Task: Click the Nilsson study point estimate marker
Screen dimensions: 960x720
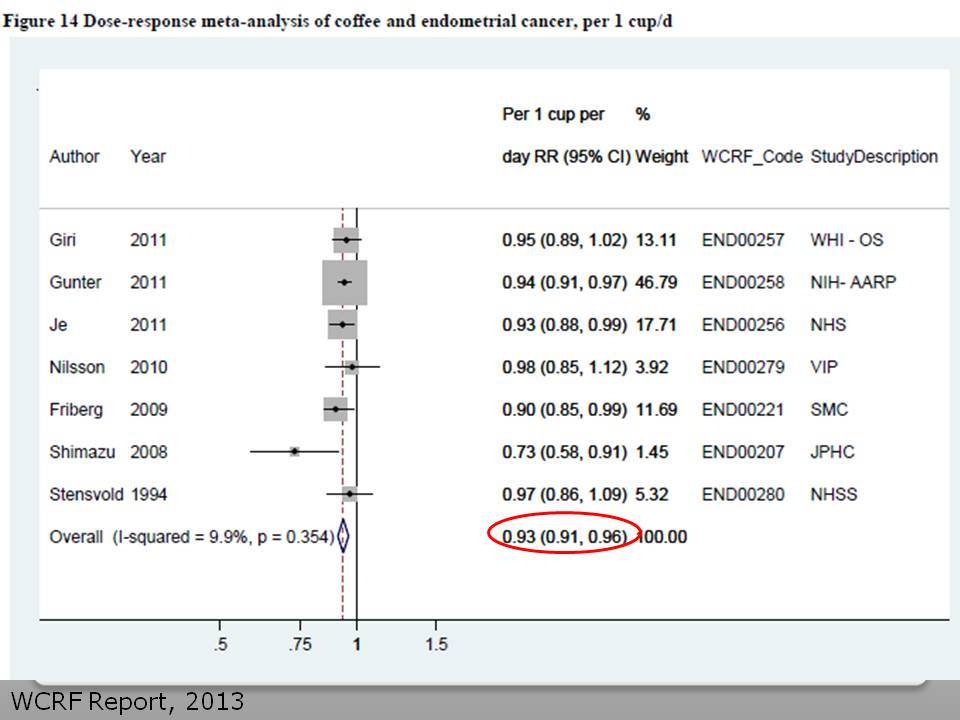Action: point(352,367)
